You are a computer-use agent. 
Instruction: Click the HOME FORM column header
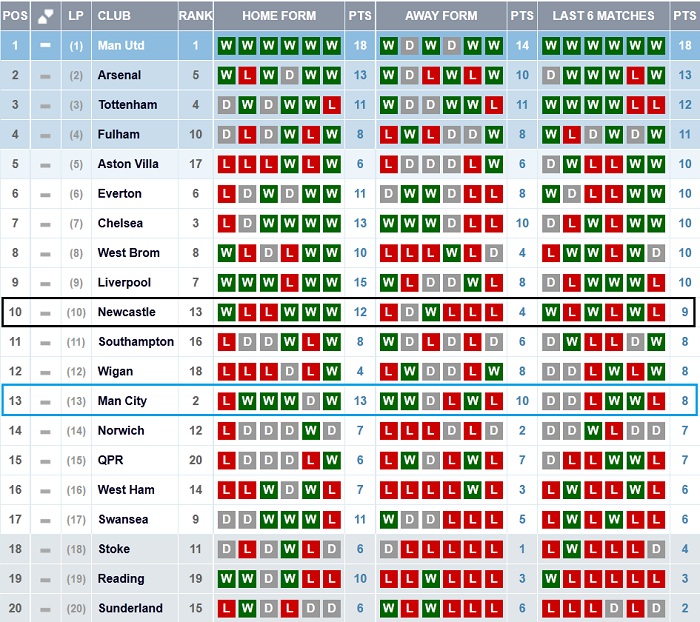click(x=279, y=16)
